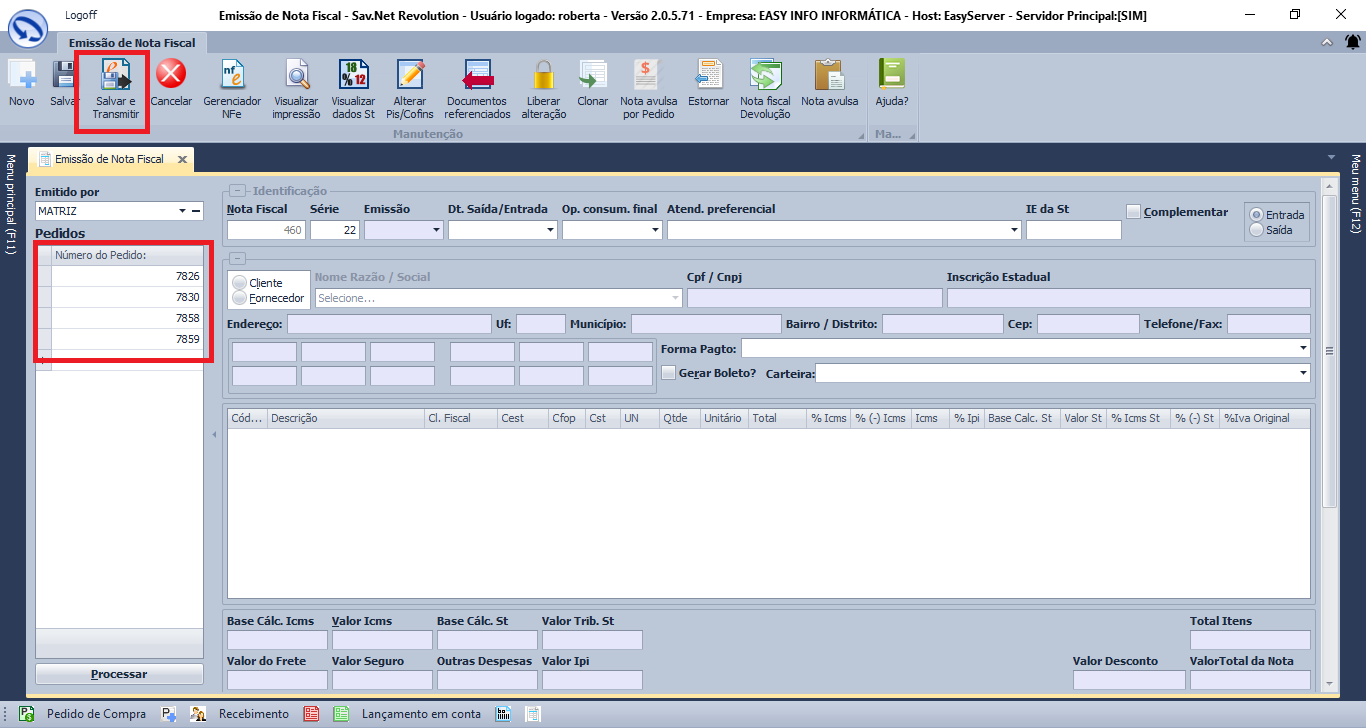The height and width of the screenshot is (728, 1366).
Task: Click the Alterar Pis/Cofins icon
Action: 410,76
